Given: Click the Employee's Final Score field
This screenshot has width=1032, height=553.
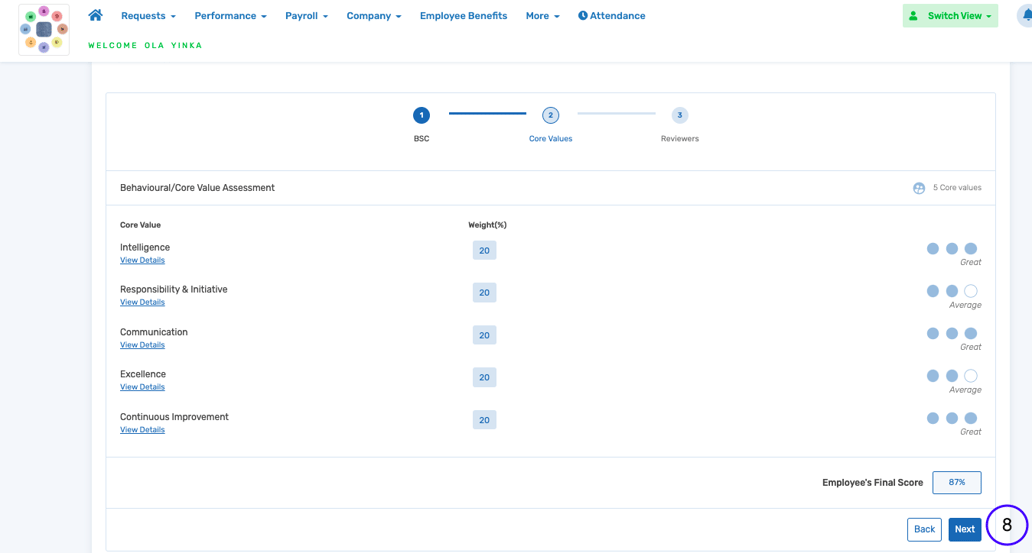Looking at the screenshot, I should point(956,482).
